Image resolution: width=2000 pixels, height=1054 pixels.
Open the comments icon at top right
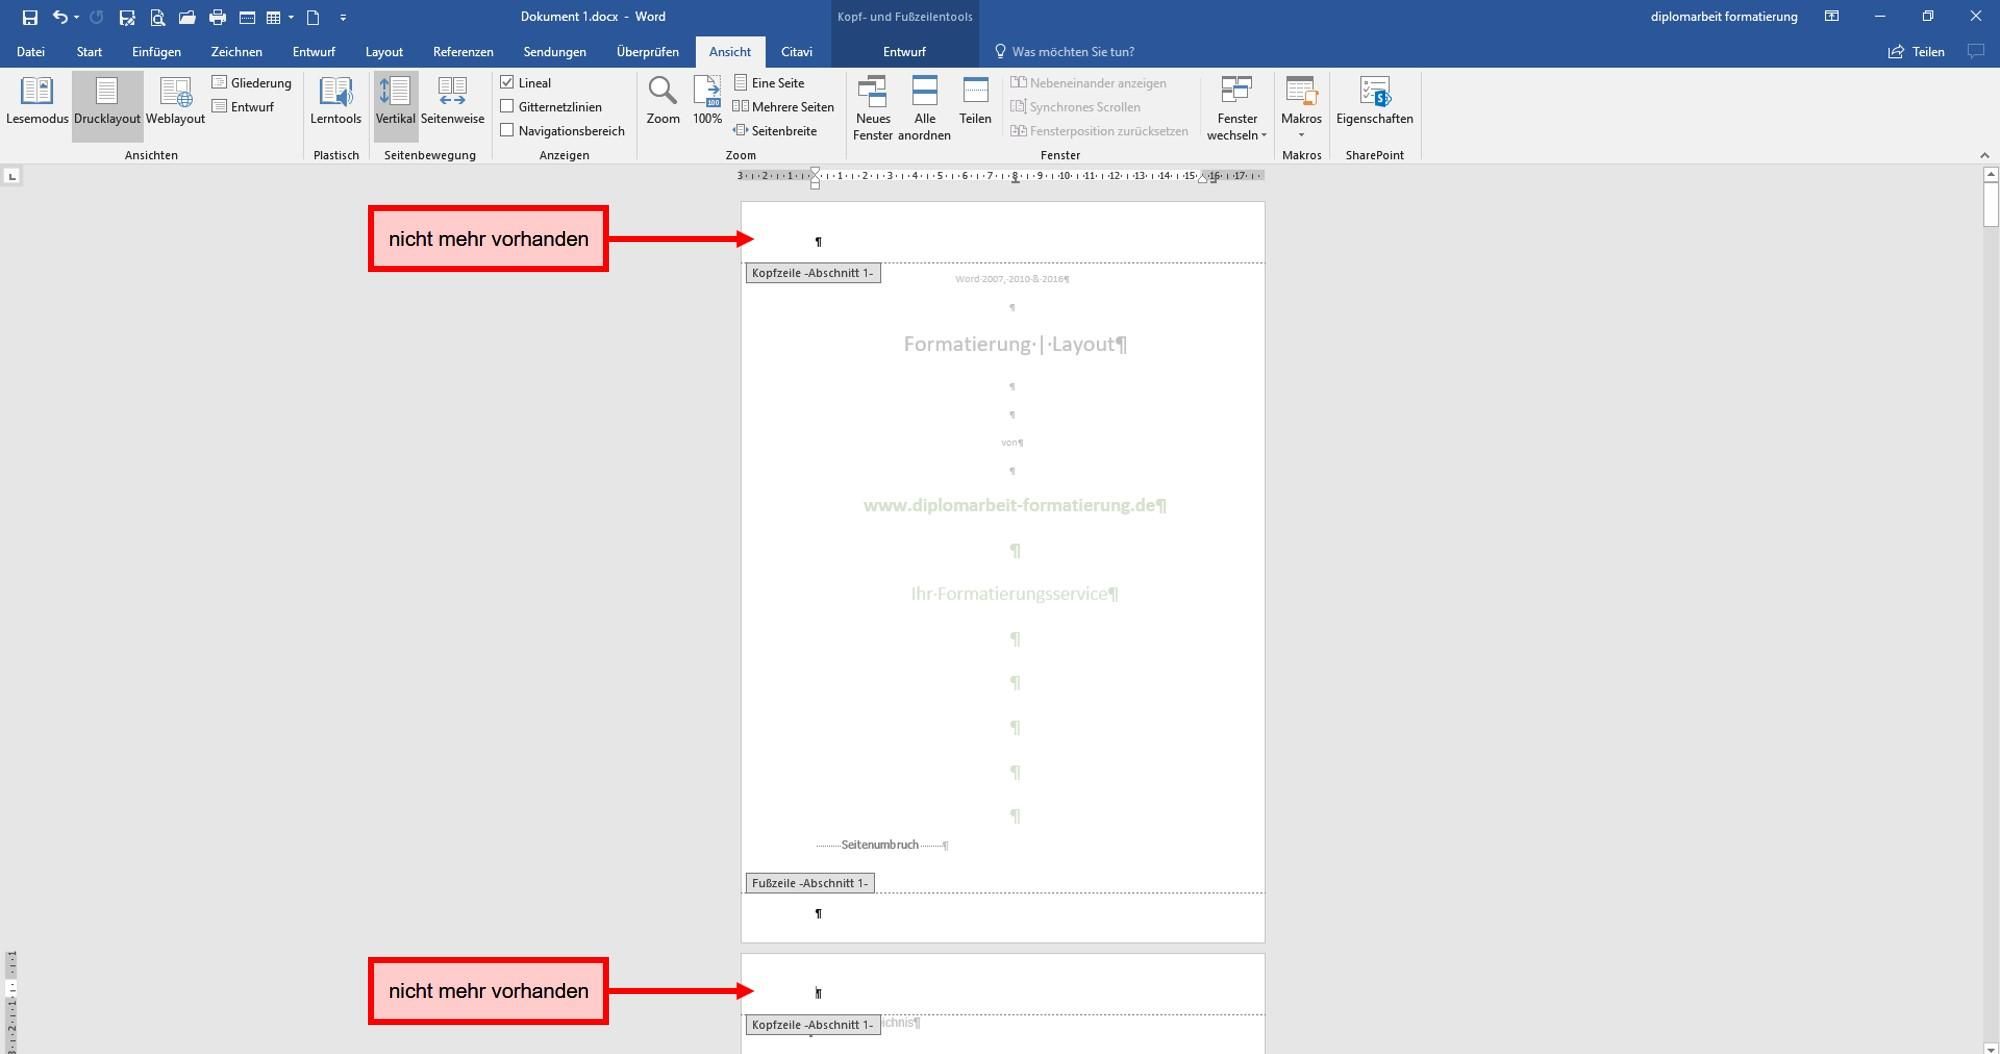click(x=1976, y=52)
